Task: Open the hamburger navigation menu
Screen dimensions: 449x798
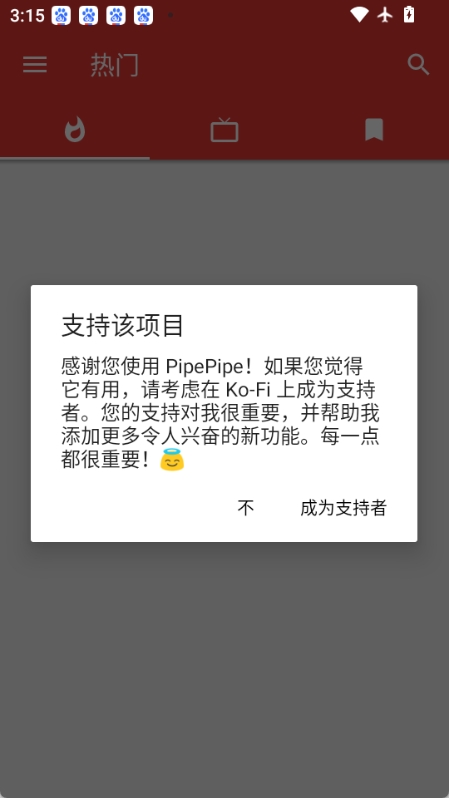Action: pos(35,65)
